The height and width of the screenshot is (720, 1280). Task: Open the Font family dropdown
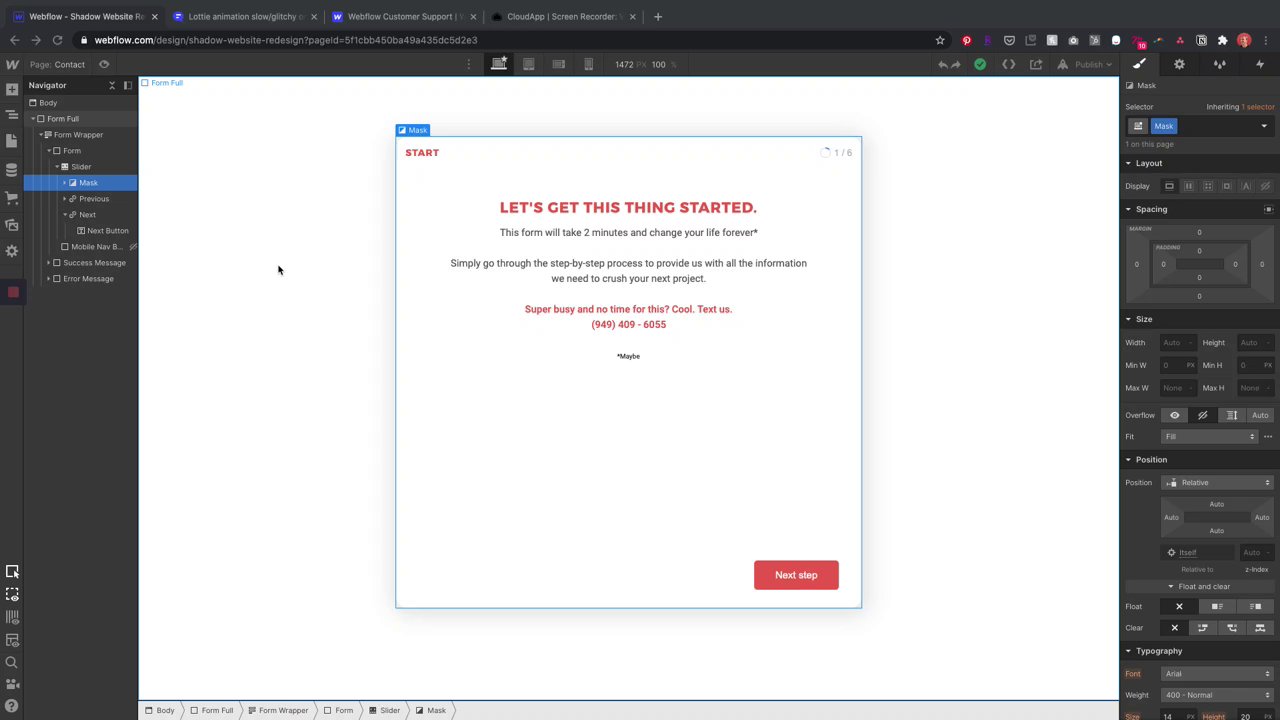coord(1218,674)
